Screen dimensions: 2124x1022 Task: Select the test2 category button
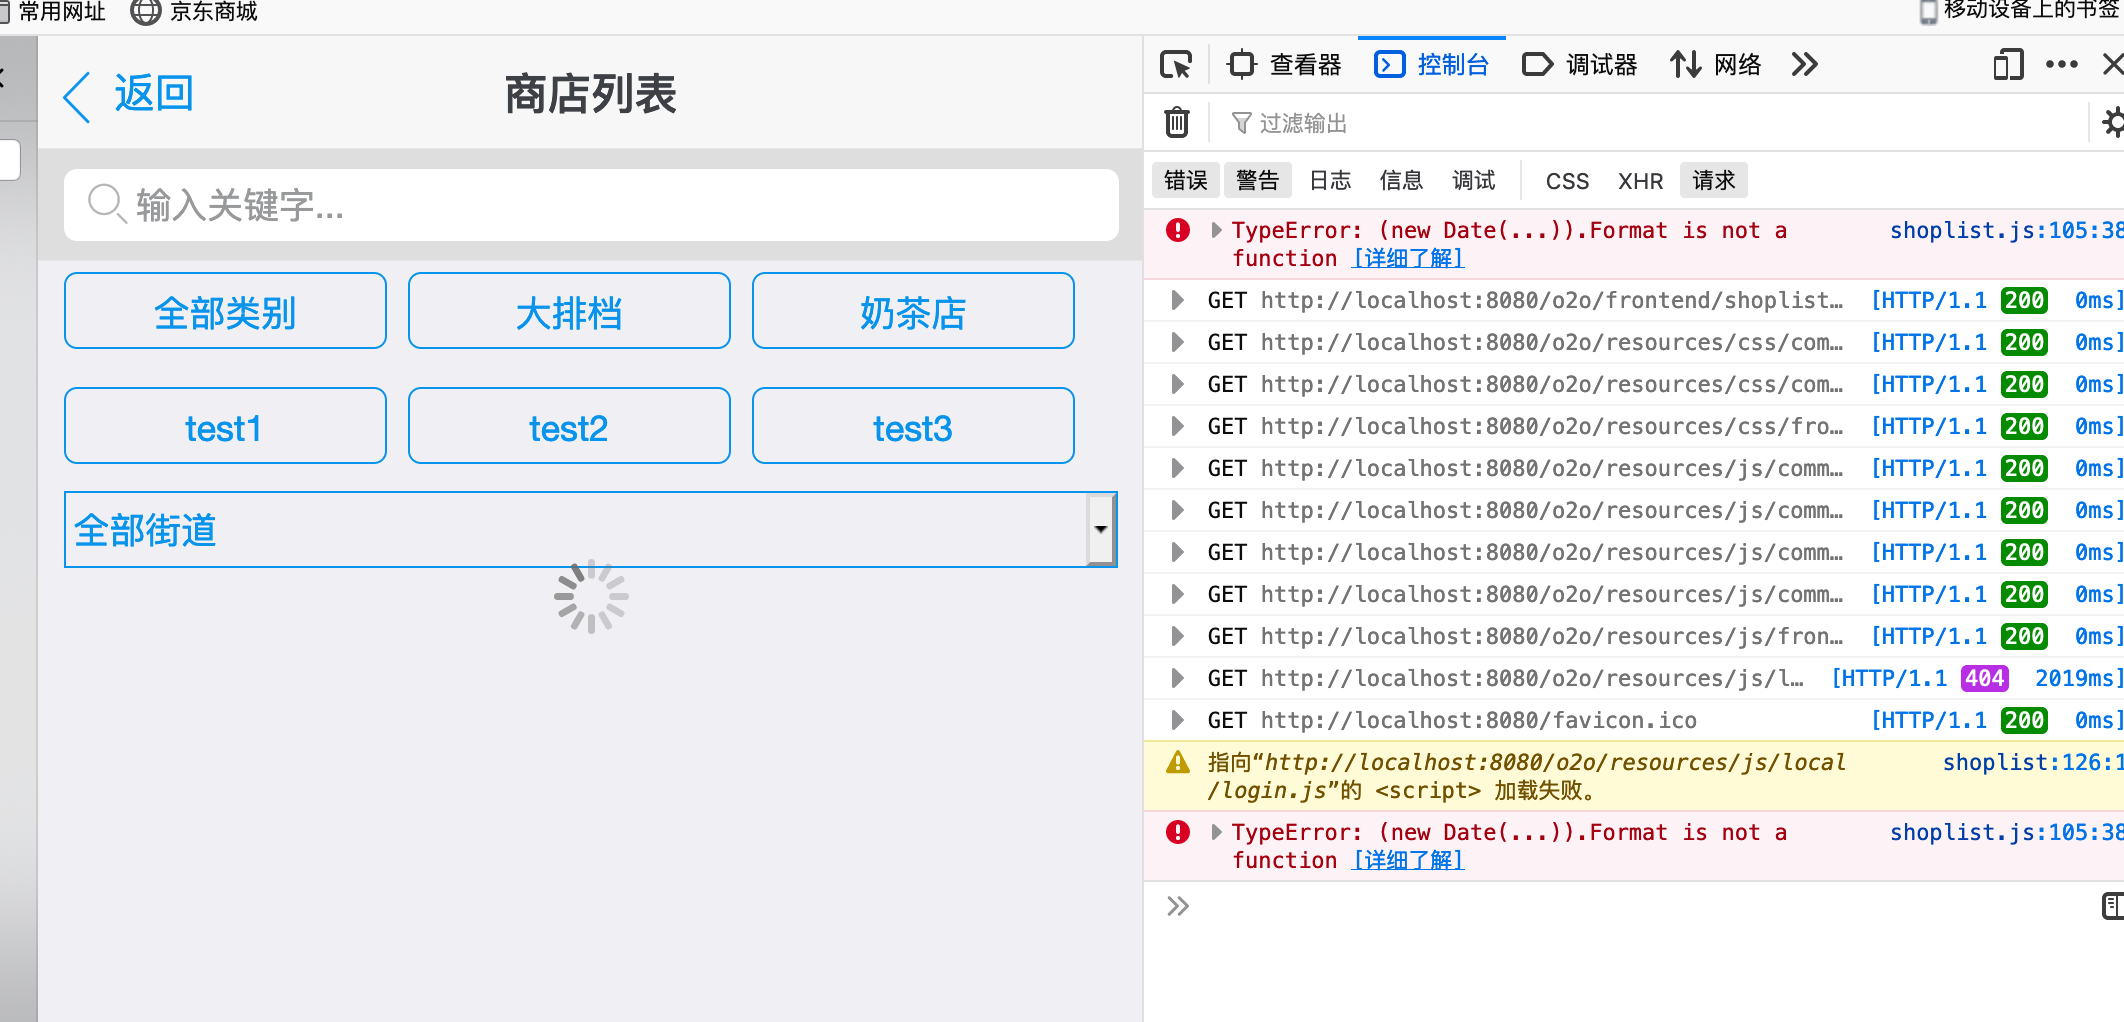pos(569,426)
